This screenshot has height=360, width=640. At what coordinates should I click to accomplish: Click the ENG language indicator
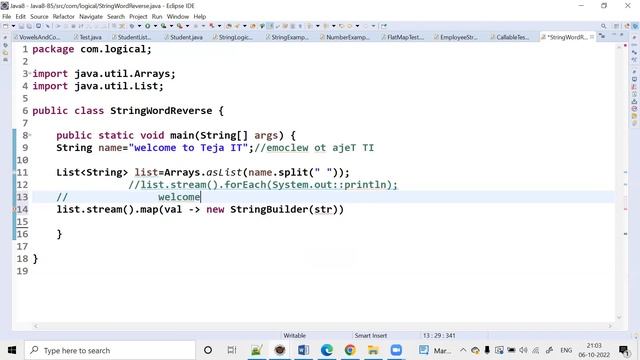(566, 350)
